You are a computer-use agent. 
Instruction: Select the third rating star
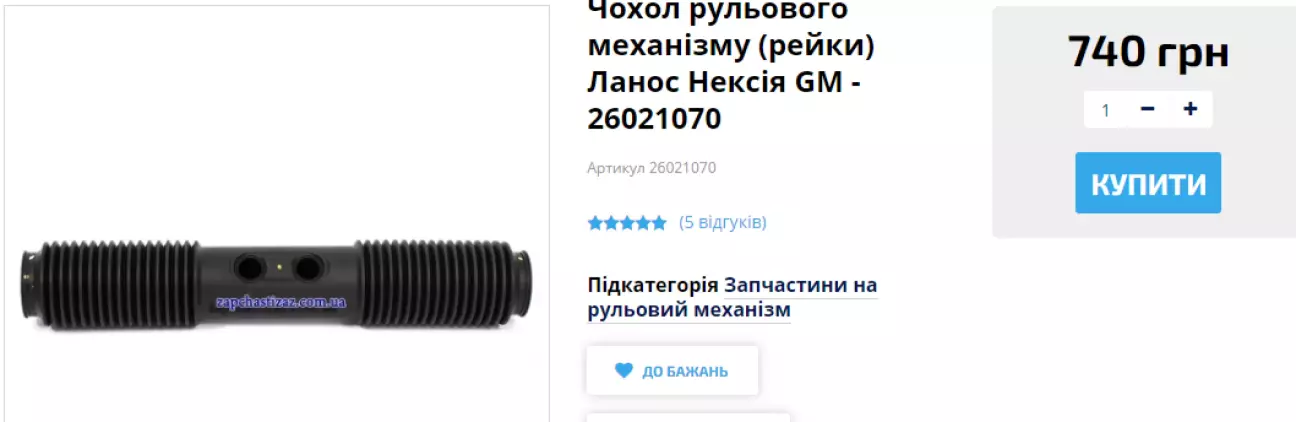pos(627,223)
